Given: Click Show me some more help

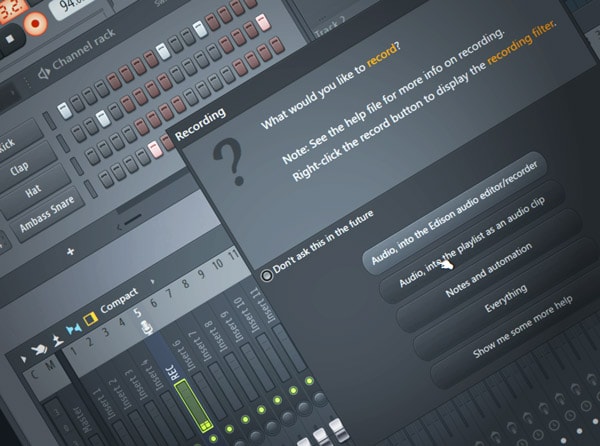Looking at the screenshot, I should pos(523,326).
